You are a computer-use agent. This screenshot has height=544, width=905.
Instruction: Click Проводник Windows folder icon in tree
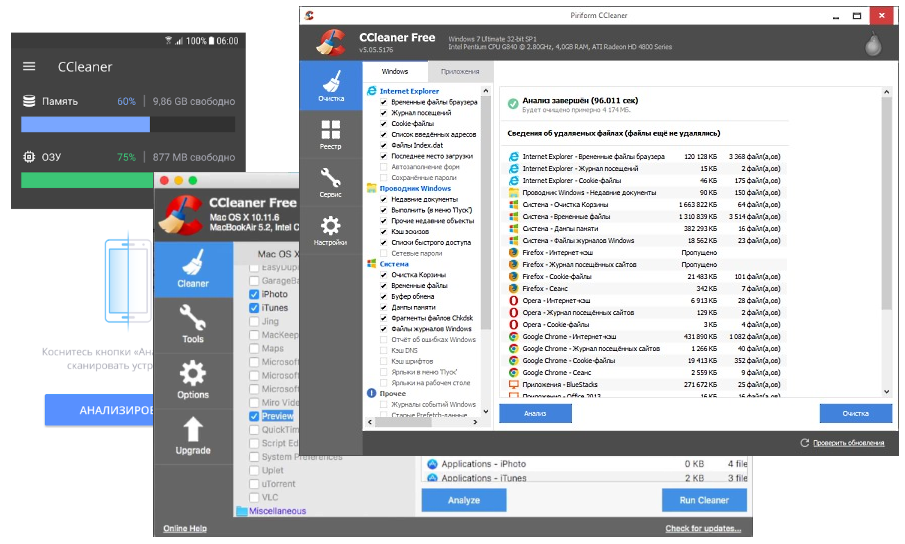pyautogui.click(x=372, y=188)
